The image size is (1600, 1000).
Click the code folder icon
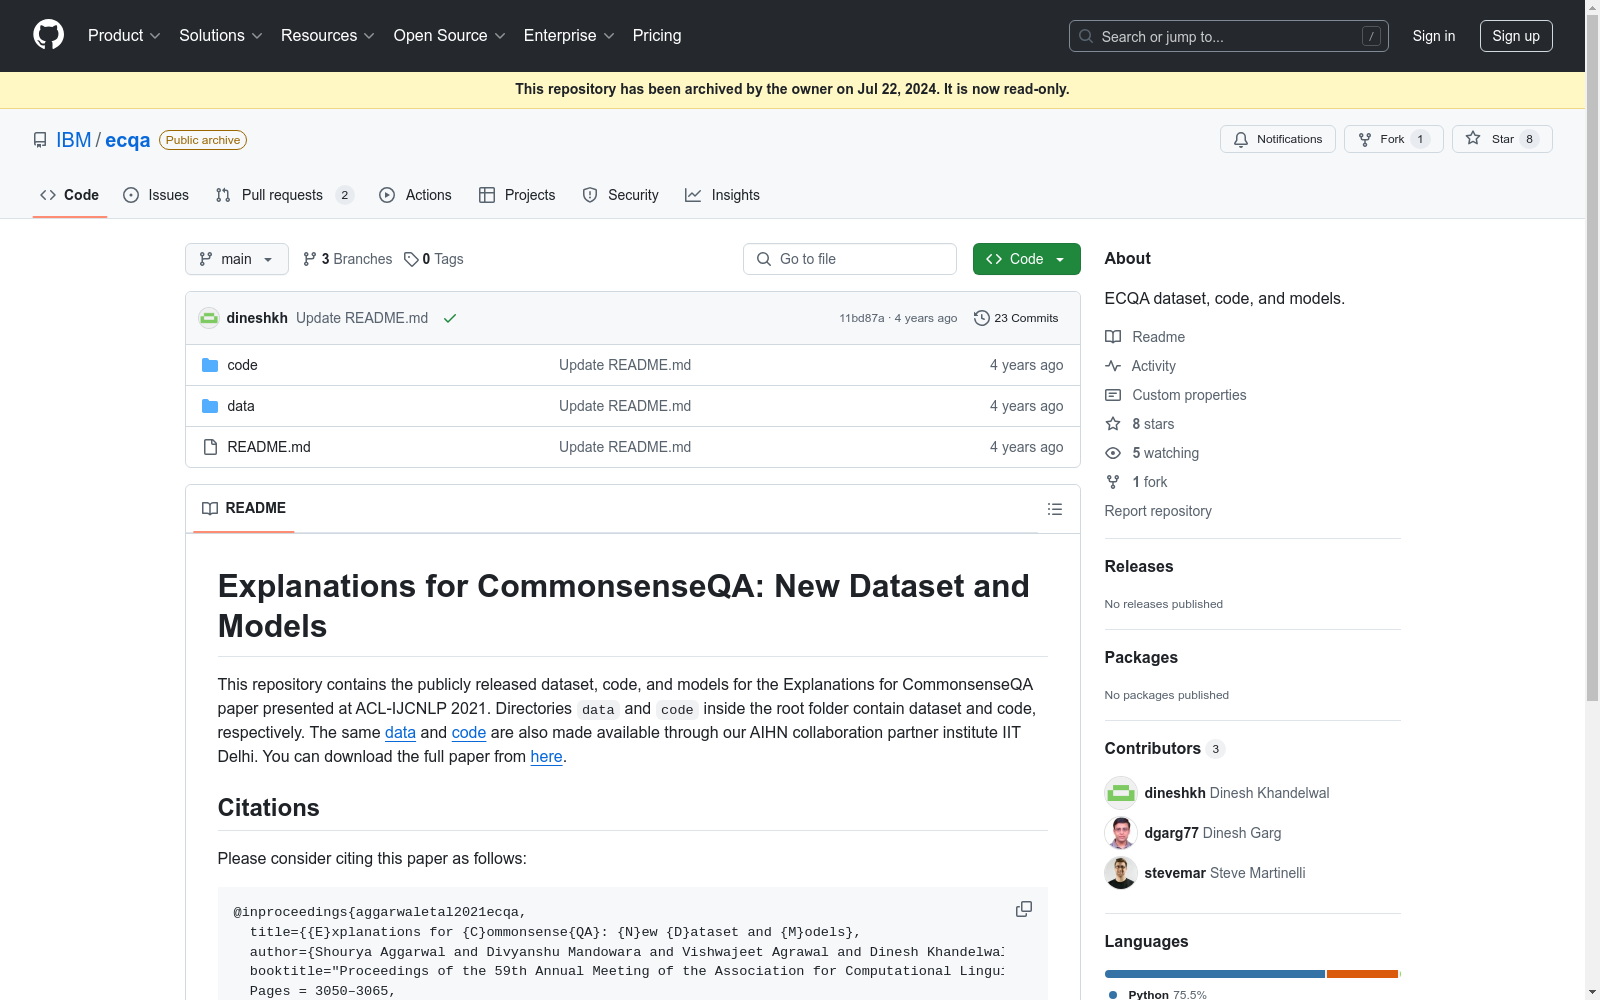coord(210,365)
